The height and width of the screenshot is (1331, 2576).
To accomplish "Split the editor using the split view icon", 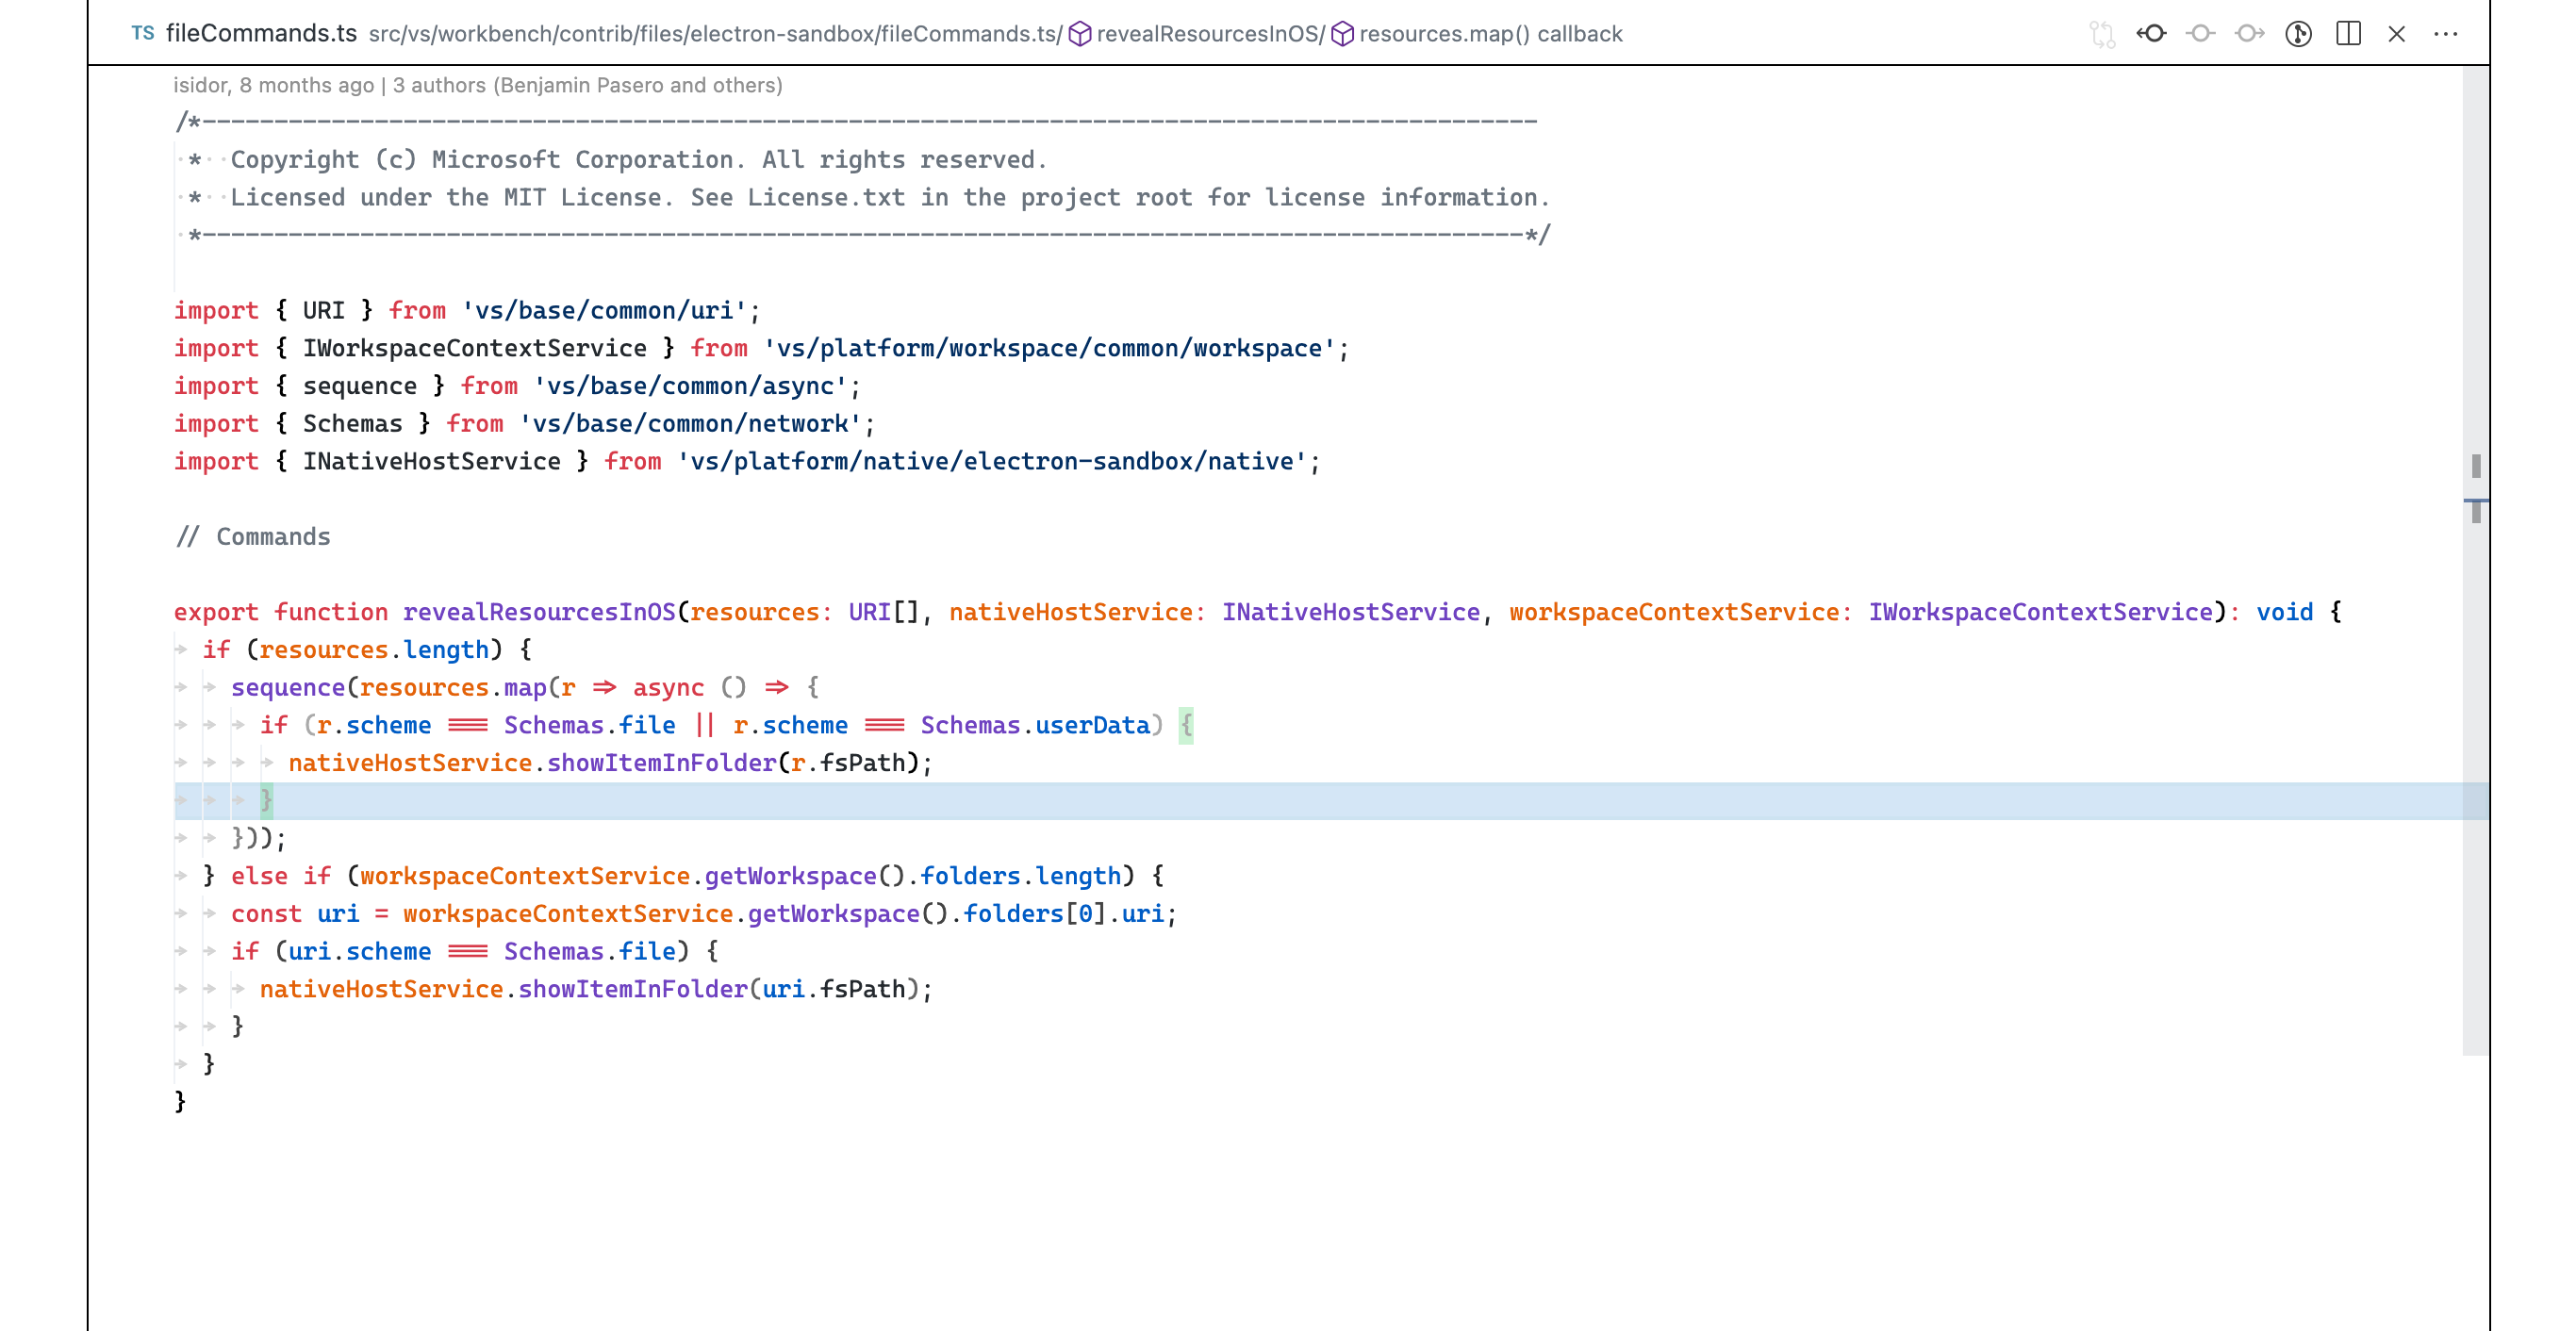I will (2349, 34).
